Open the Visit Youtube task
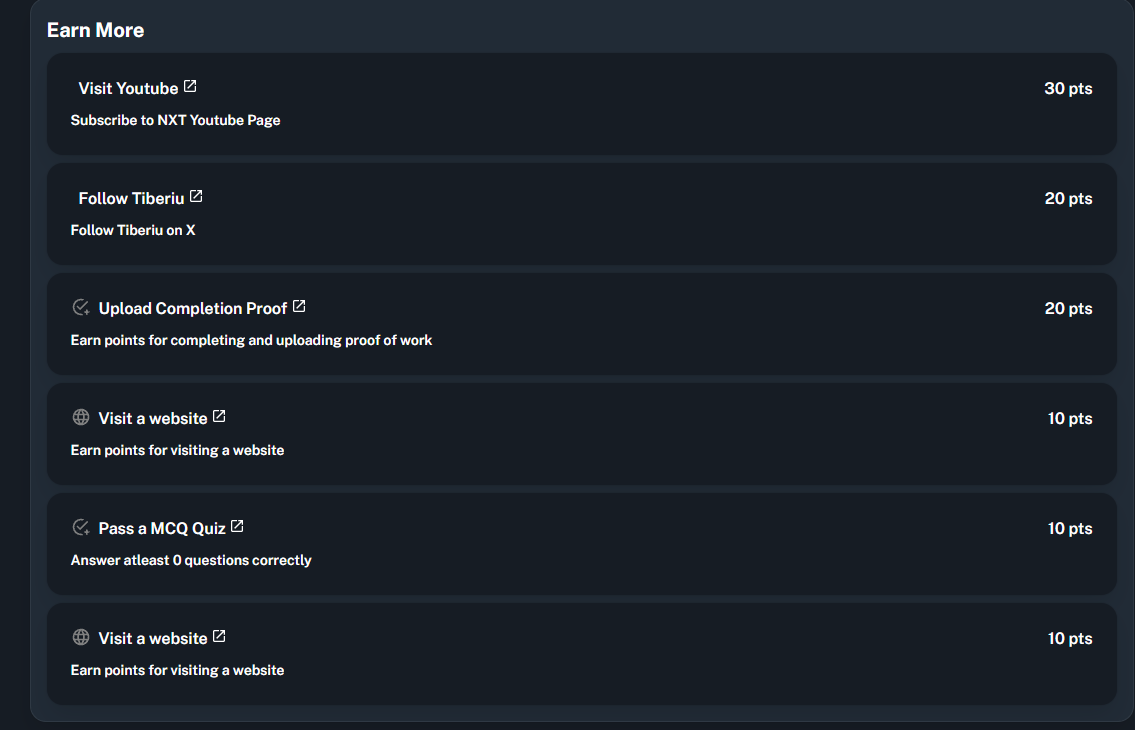The height and width of the screenshot is (730, 1135). point(128,89)
